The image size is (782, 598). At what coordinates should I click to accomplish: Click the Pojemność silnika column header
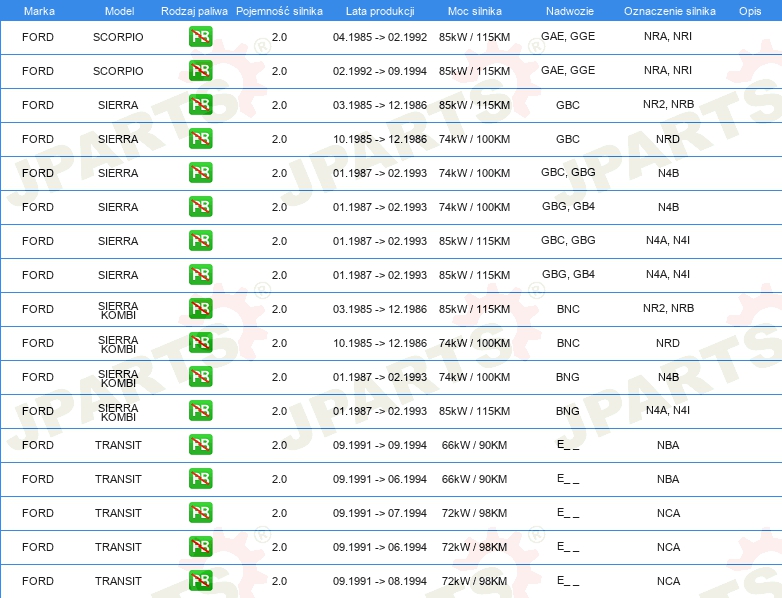click(279, 11)
